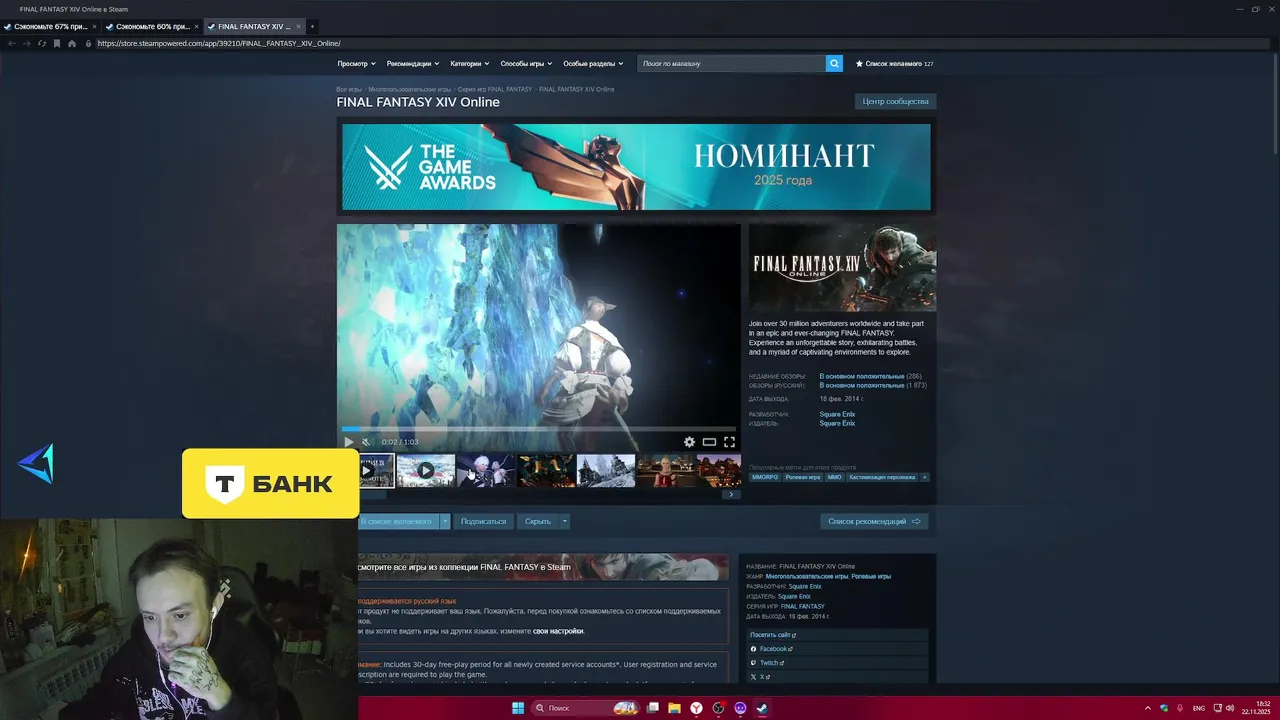Click Подписаться follow button

[x=483, y=521]
